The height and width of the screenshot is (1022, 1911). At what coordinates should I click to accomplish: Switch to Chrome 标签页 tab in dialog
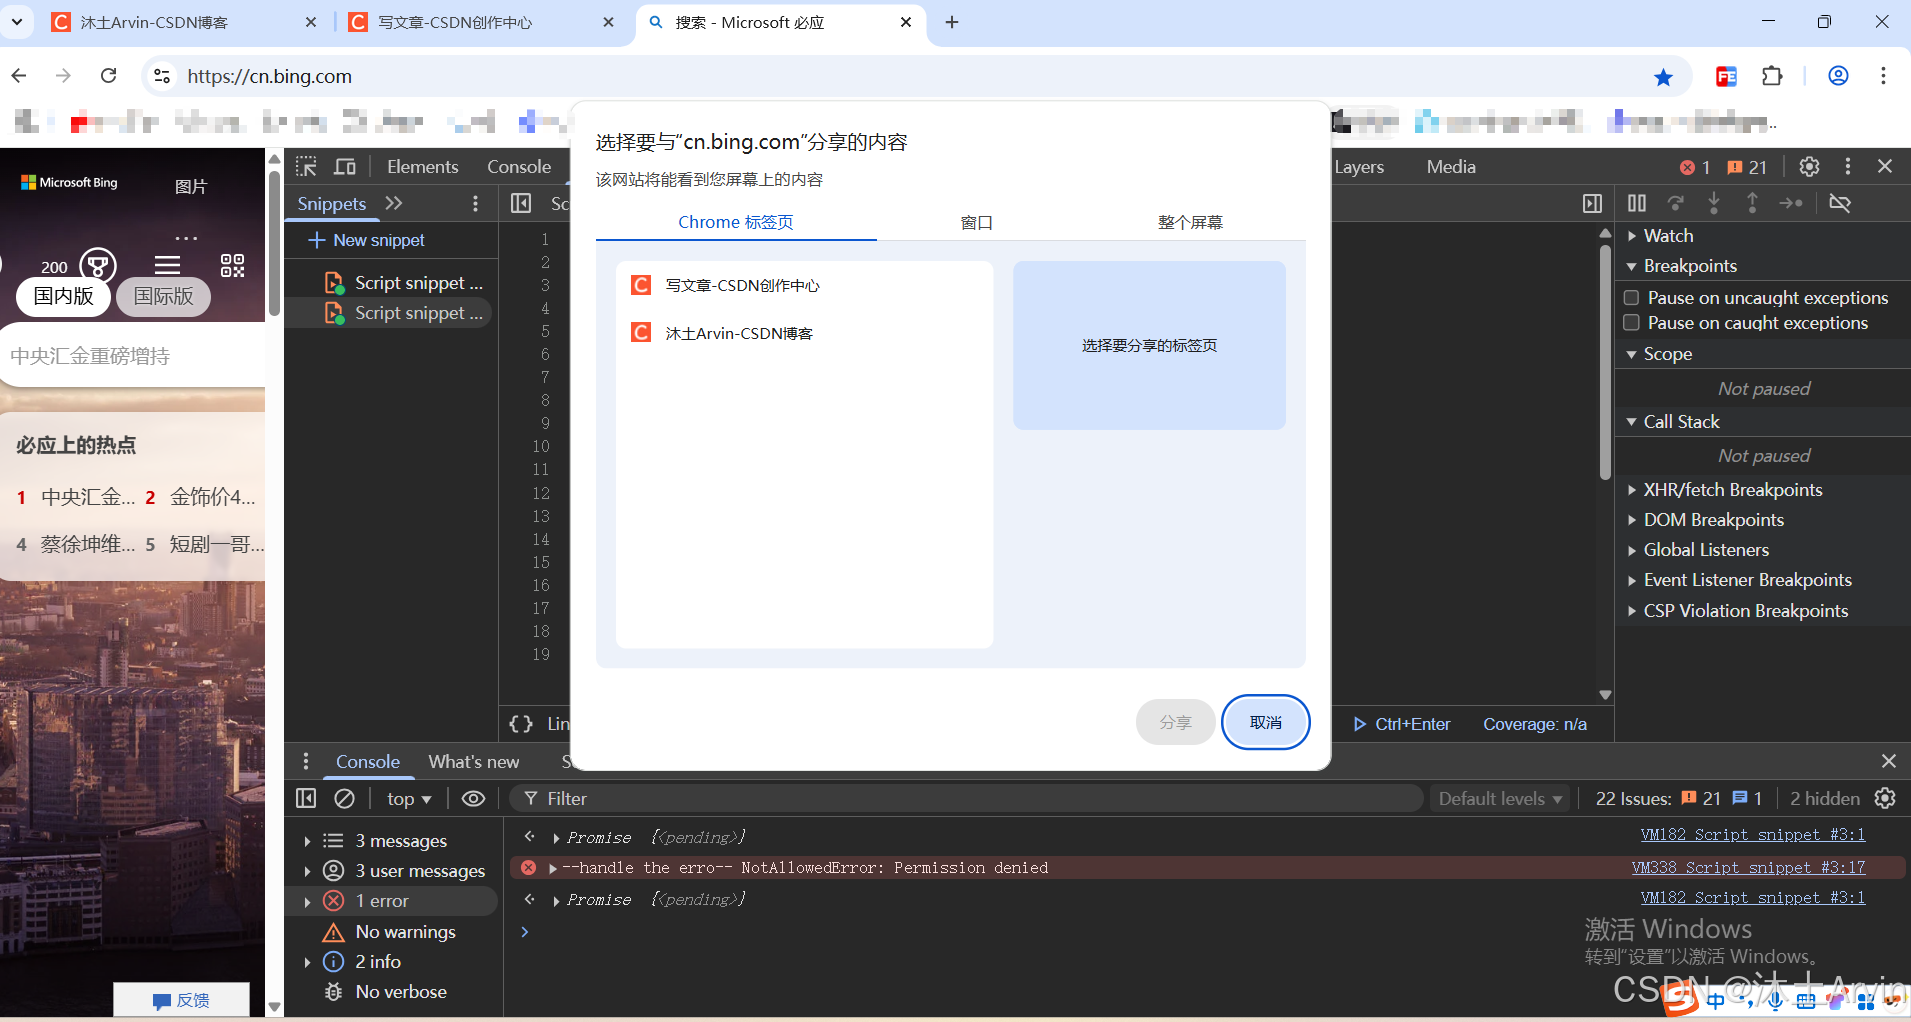pos(736,222)
